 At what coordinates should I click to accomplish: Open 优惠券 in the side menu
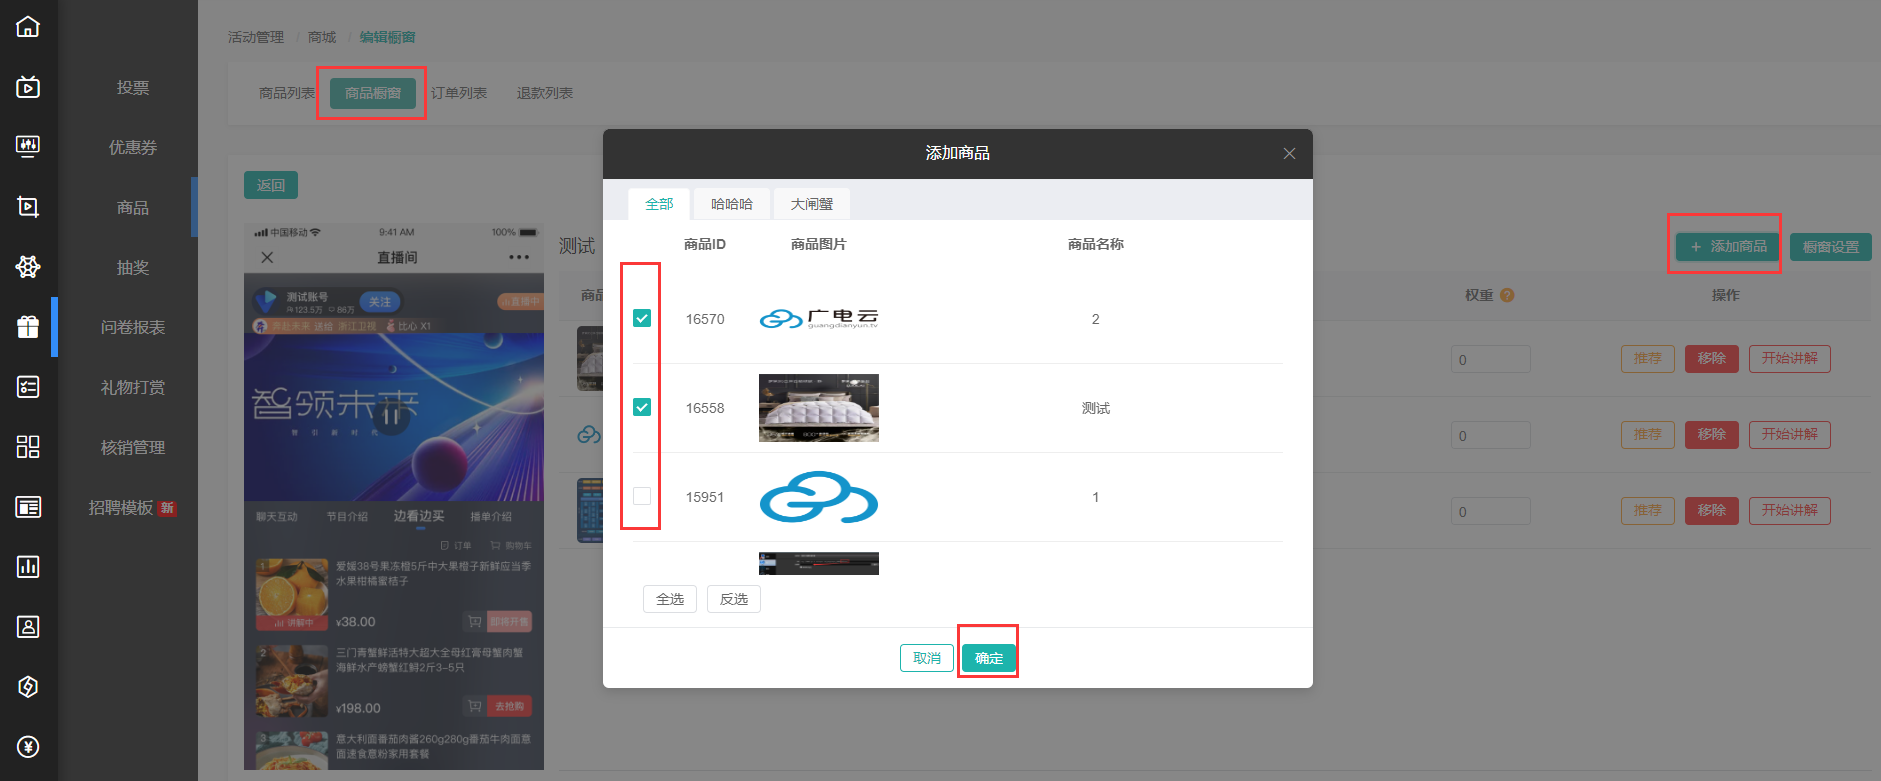coord(133,148)
